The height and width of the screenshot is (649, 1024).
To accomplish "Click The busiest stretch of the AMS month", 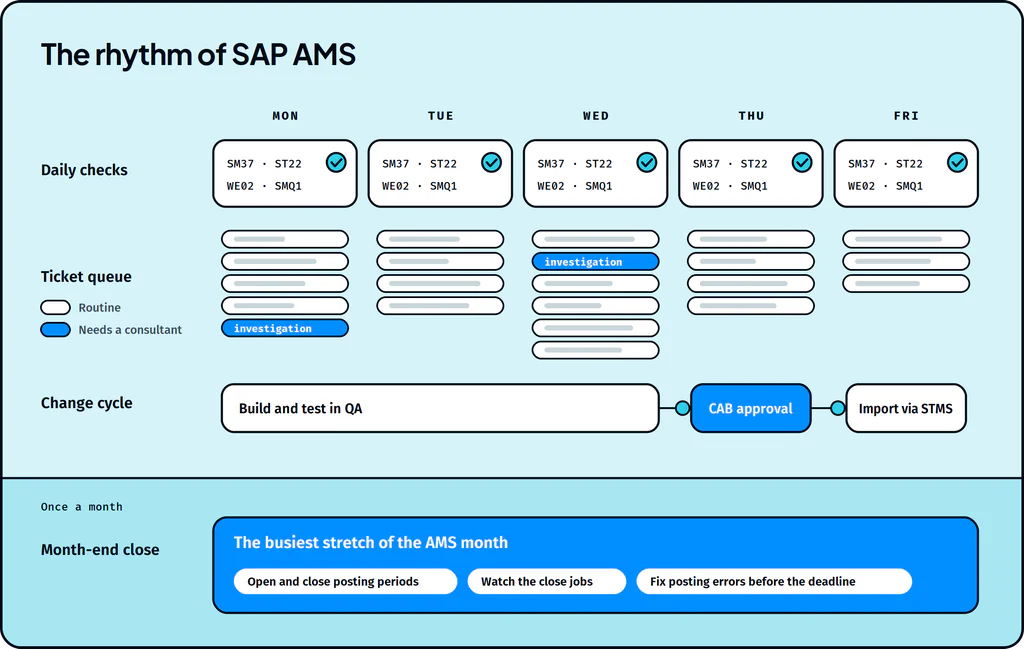I will coord(370,543).
